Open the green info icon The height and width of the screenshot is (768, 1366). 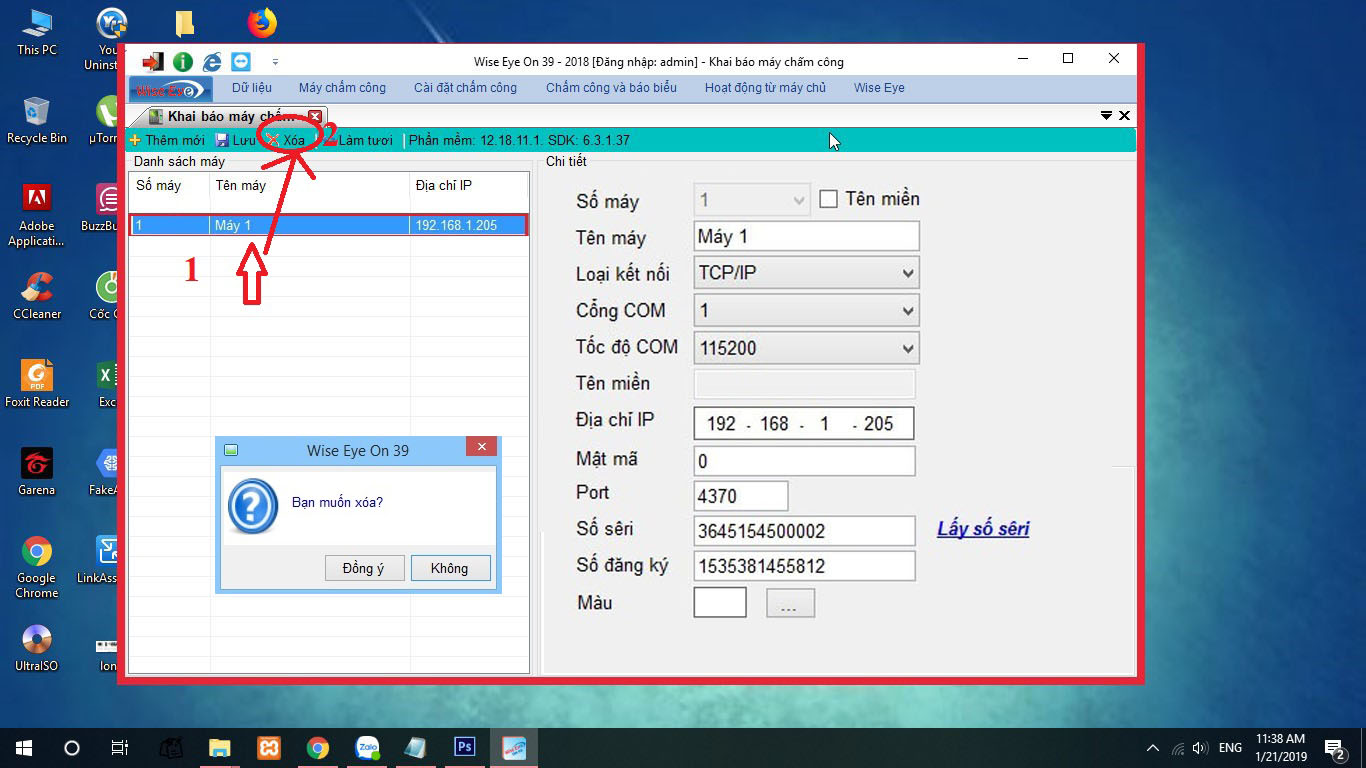tap(183, 62)
